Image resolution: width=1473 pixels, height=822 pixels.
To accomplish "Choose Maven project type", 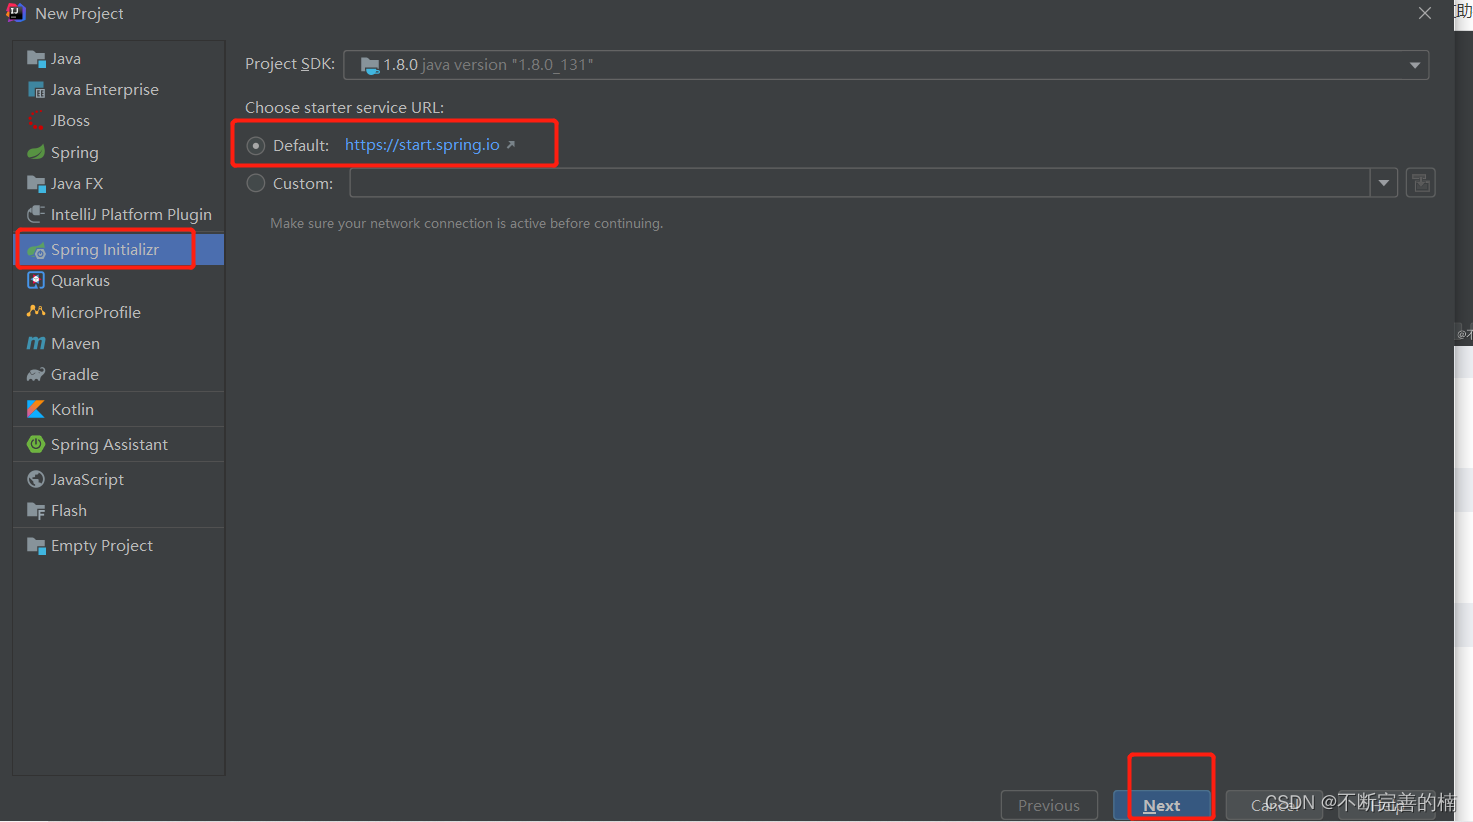I will (119, 343).
